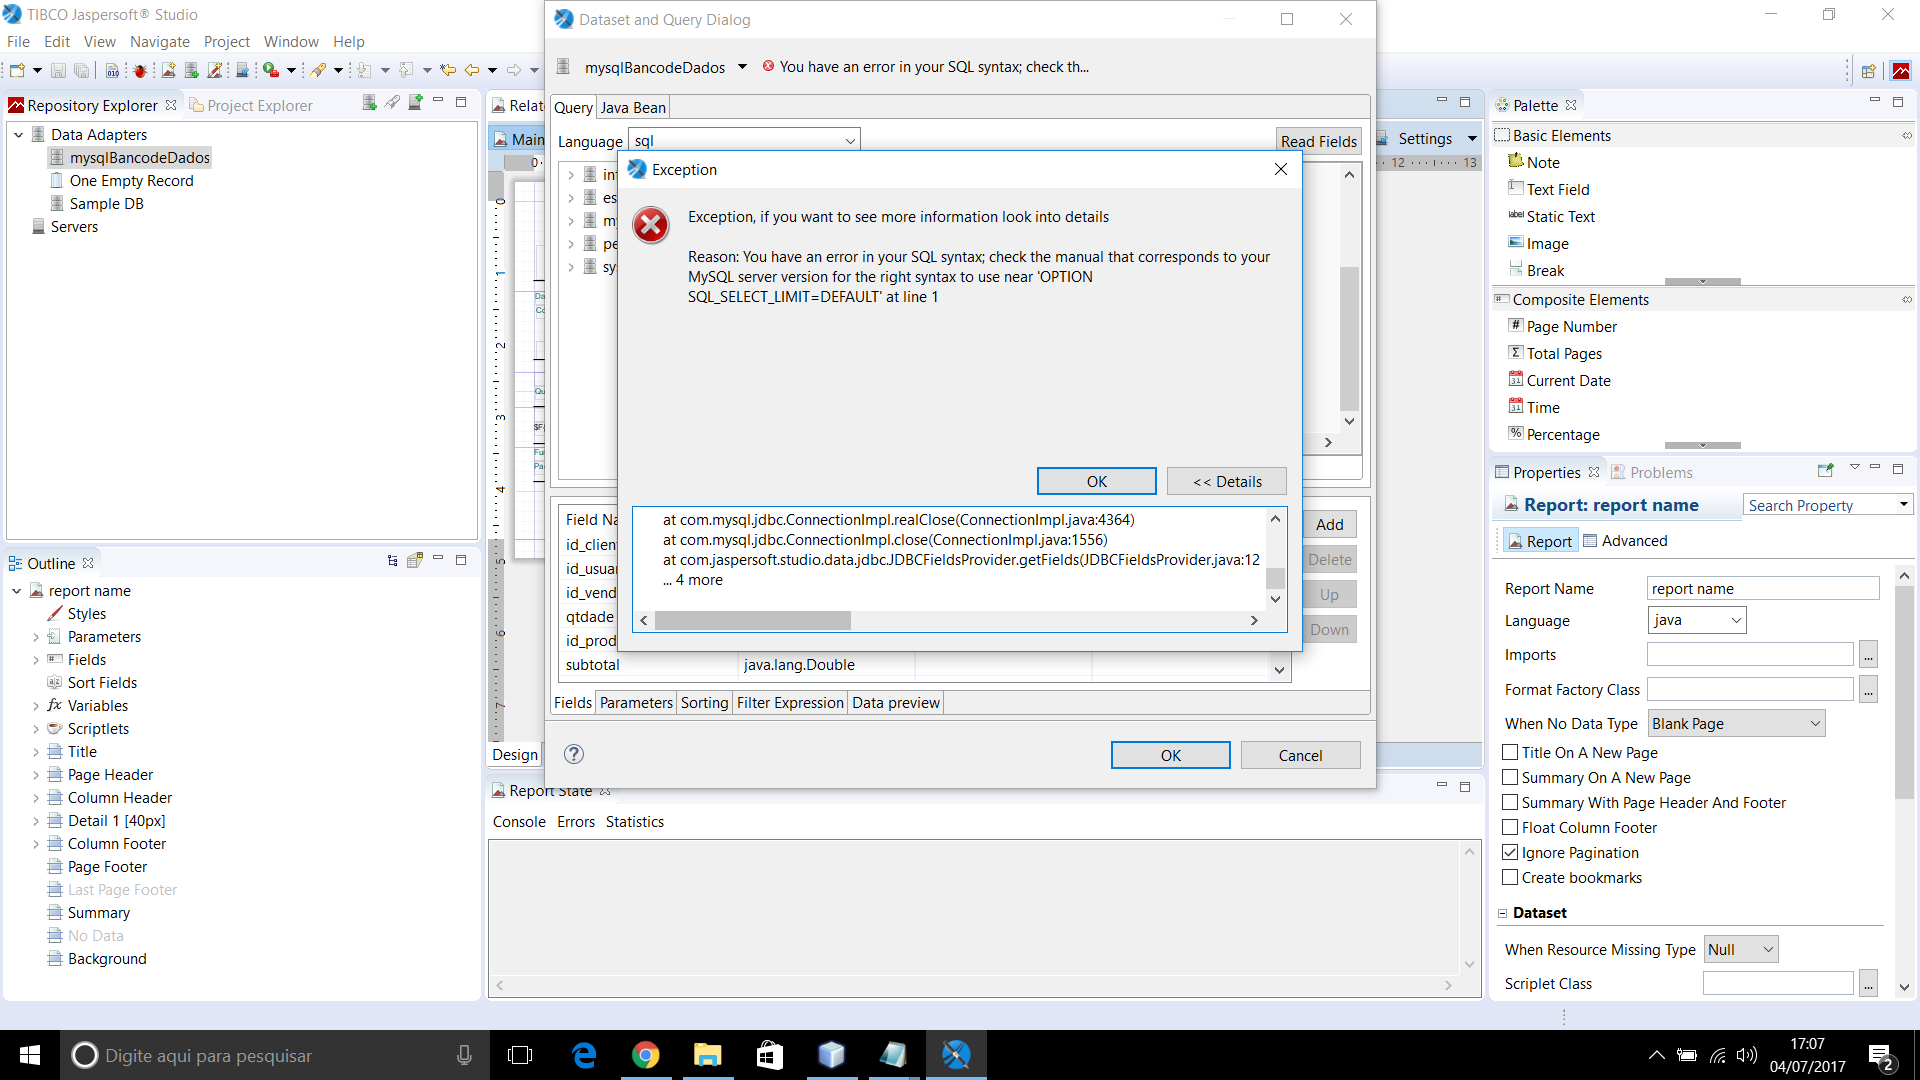Select the mysqlBancodeDados data adapter

pyautogui.click(x=139, y=158)
